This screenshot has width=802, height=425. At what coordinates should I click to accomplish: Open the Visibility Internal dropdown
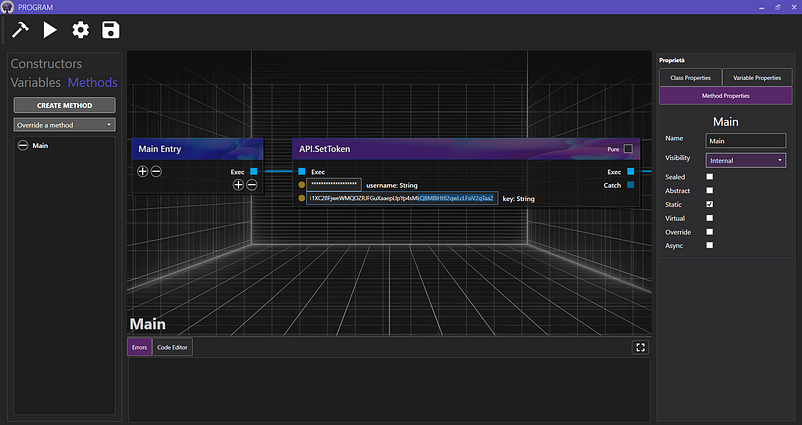pos(746,161)
